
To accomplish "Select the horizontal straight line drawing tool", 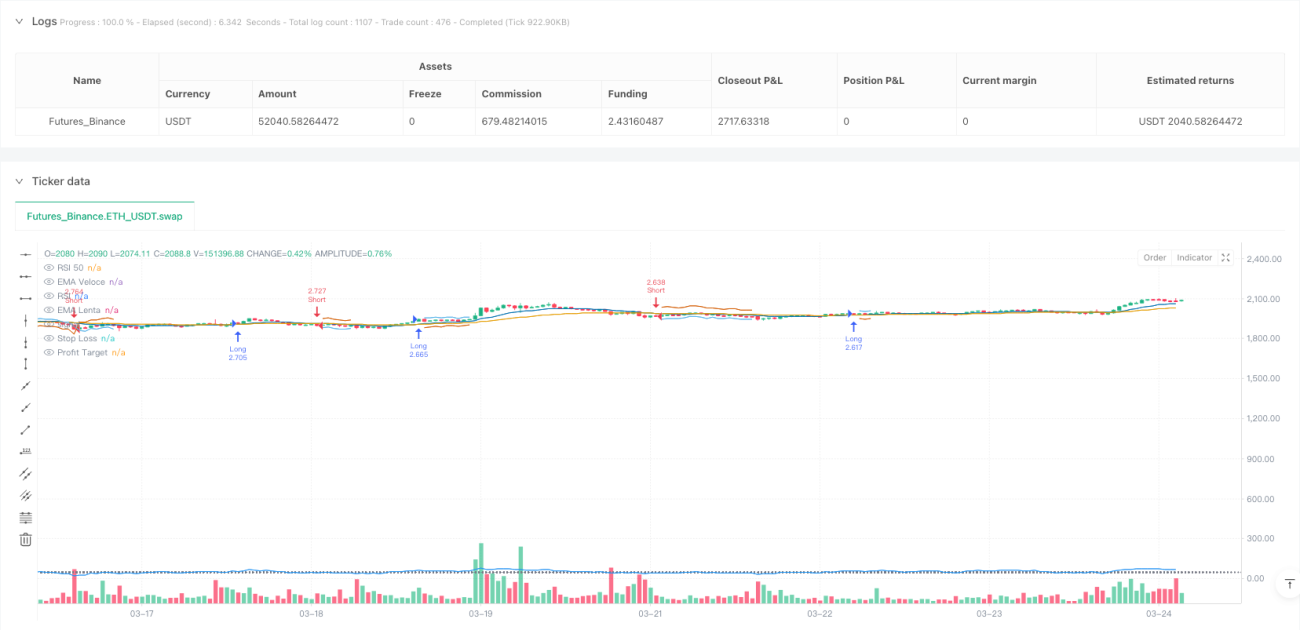I will click(x=26, y=255).
